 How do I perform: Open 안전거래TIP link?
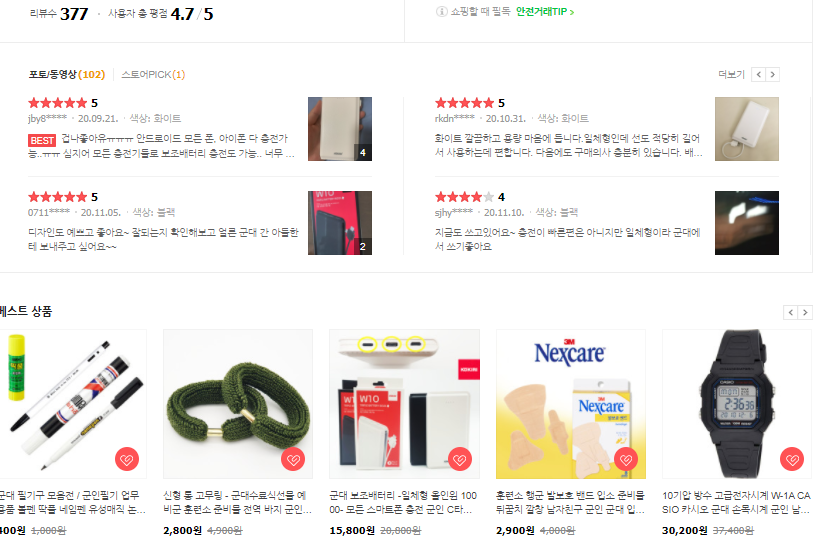coord(545,12)
